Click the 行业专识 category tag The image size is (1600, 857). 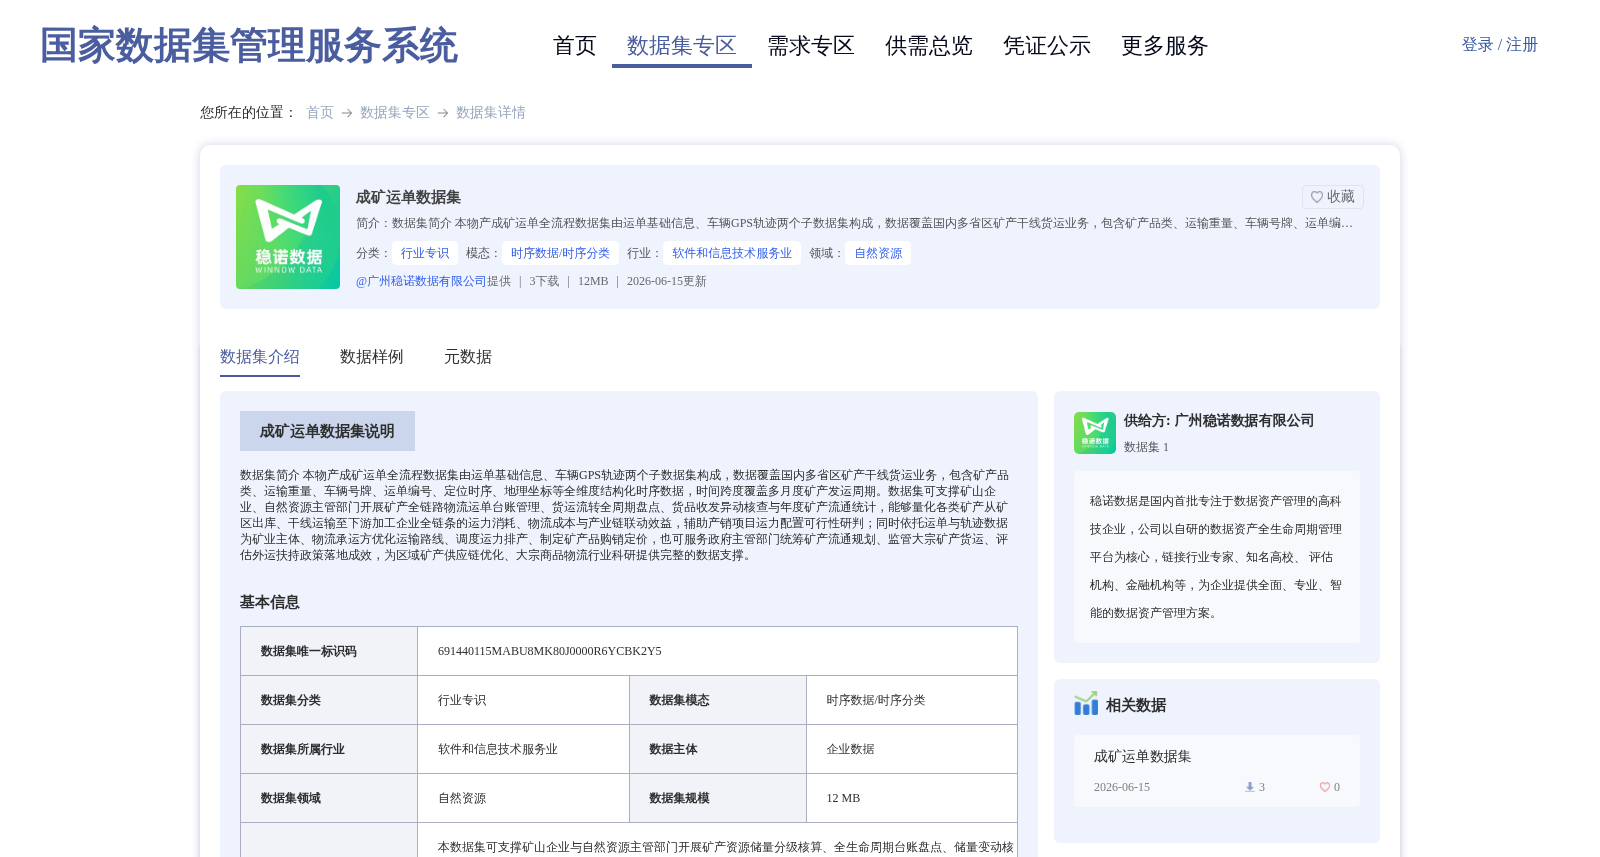coord(425,253)
